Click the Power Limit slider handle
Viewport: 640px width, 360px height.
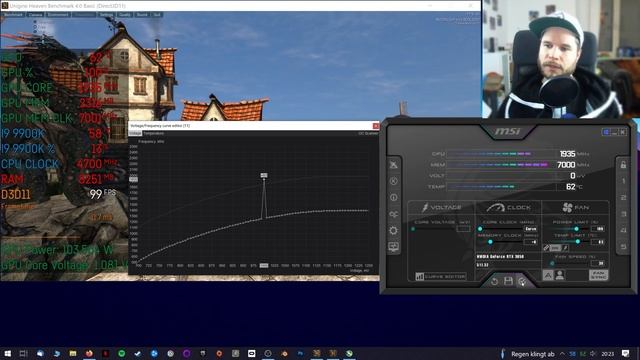coord(576,229)
